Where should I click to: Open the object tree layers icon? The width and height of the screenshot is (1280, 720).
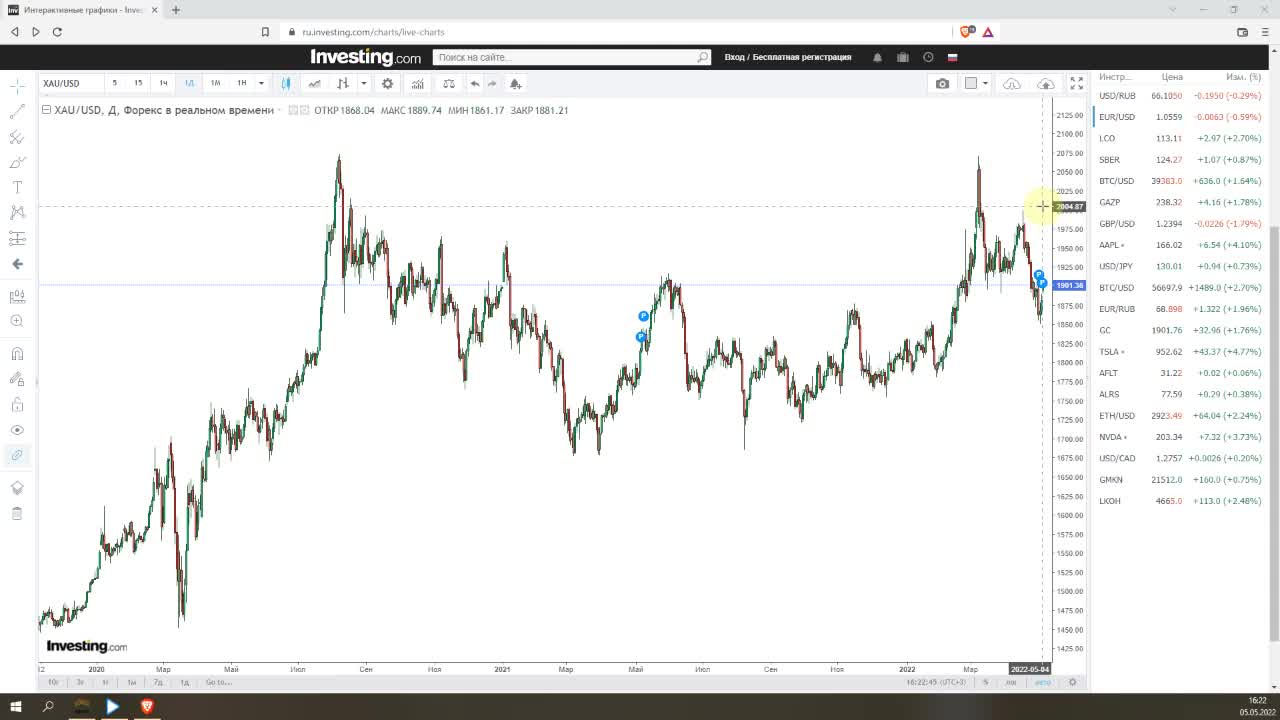click(17, 488)
